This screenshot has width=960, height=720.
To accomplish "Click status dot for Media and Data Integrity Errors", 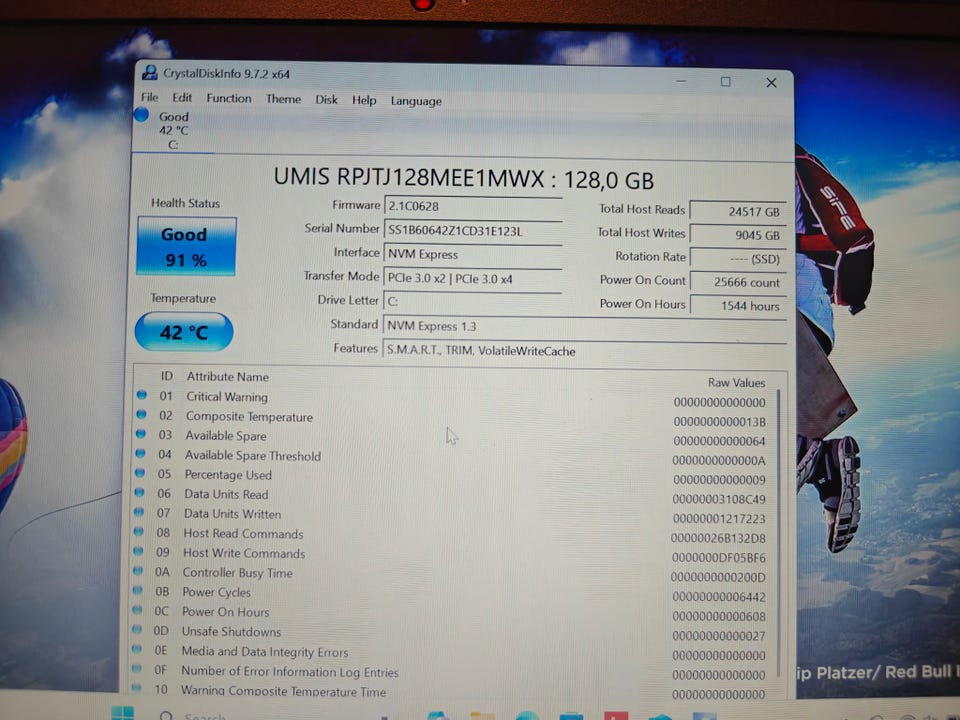I will pos(137,649).
